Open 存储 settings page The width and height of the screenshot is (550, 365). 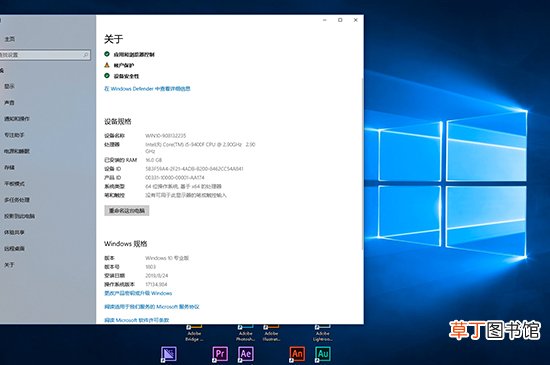point(9,167)
